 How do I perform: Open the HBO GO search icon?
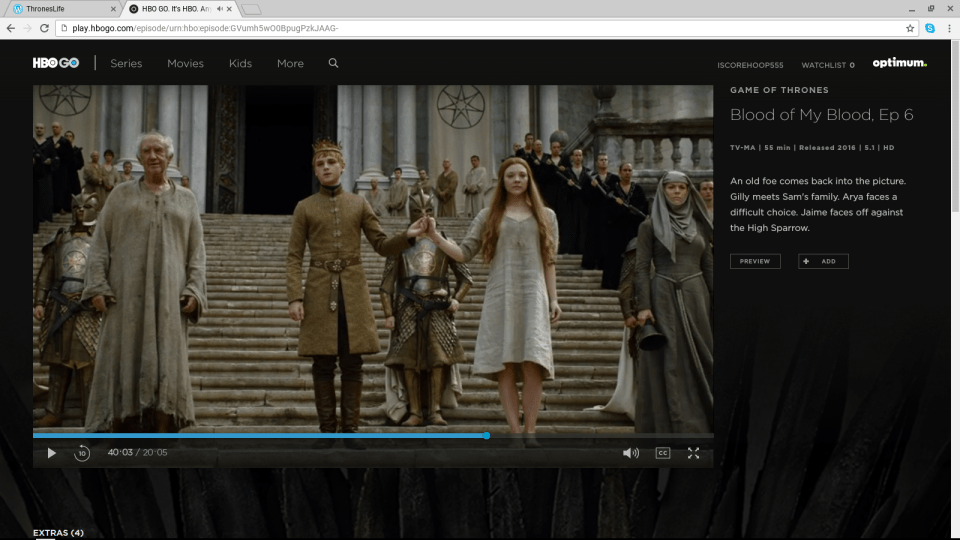(x=333, y=63)
